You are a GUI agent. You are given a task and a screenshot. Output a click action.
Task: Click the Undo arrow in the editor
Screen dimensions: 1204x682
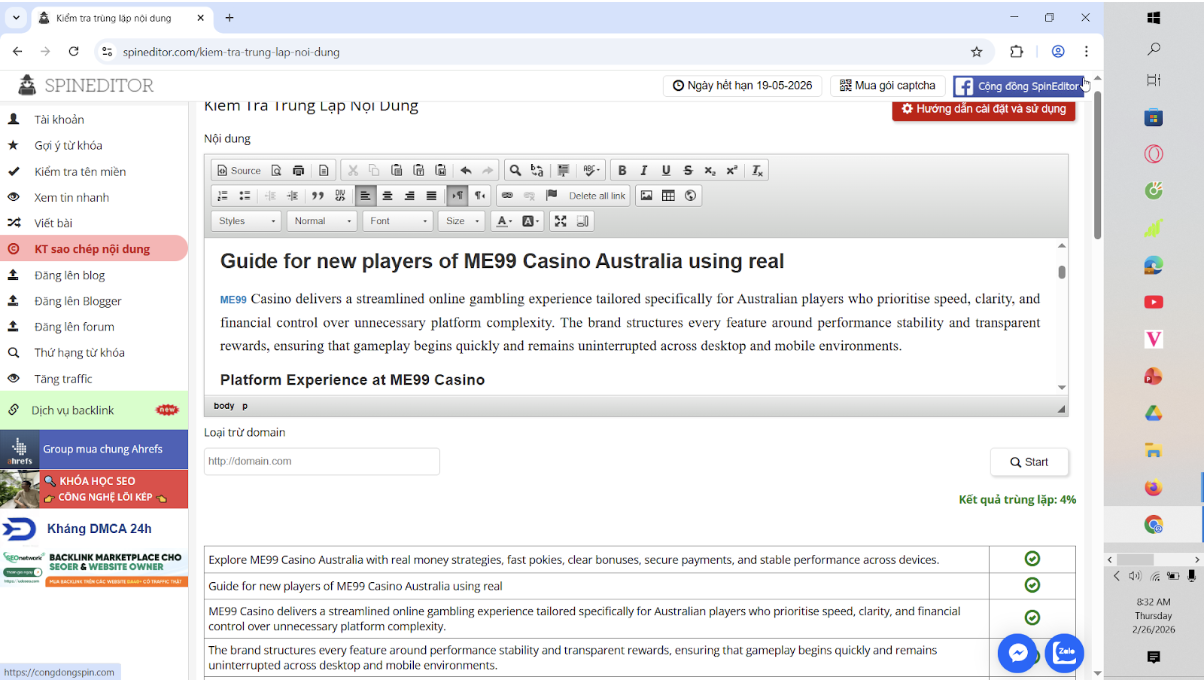click(467, 170)
